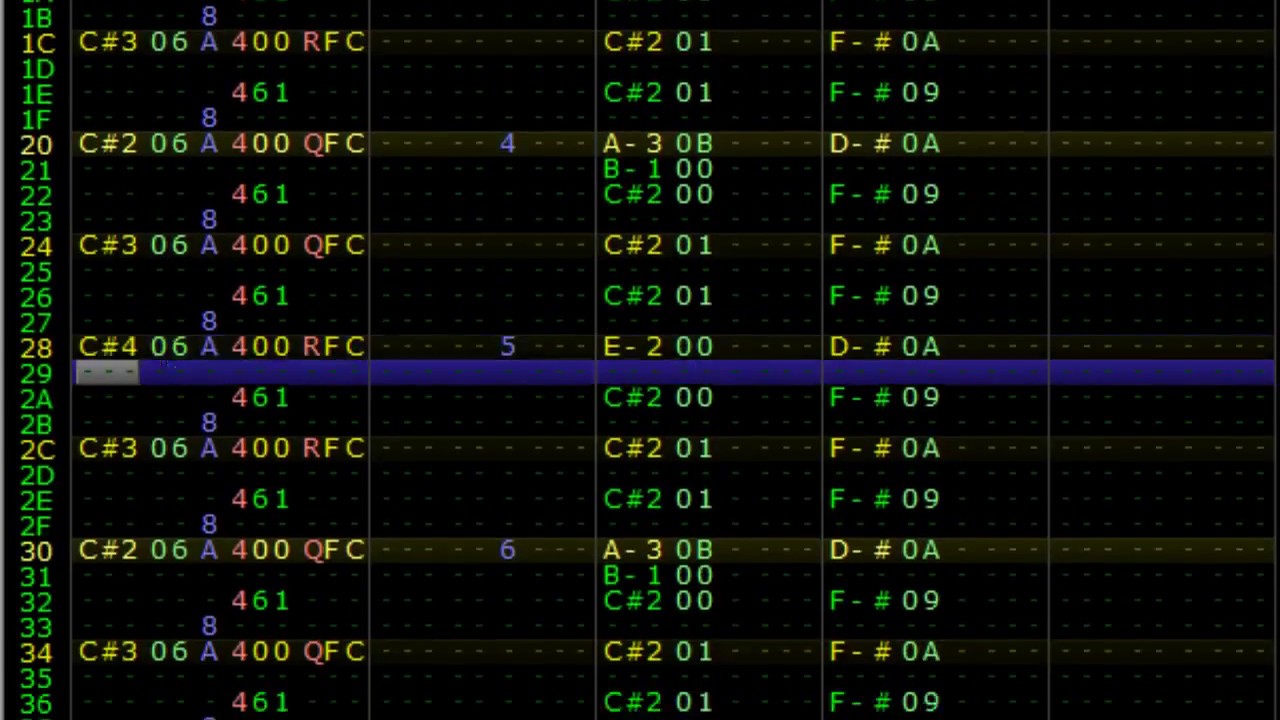Select the F-# 0A entry on row 1C
This screenshot has height=720, width=1280.
(884, 42)
